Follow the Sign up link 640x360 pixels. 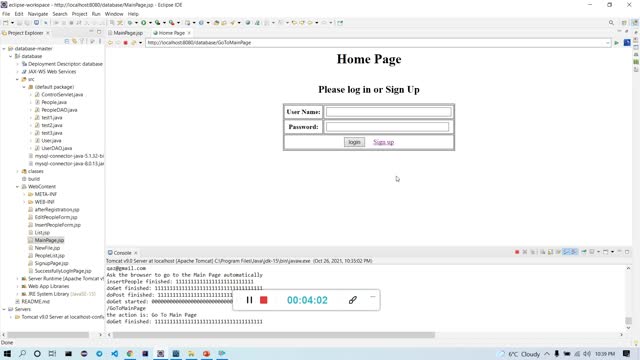[383, 142]
